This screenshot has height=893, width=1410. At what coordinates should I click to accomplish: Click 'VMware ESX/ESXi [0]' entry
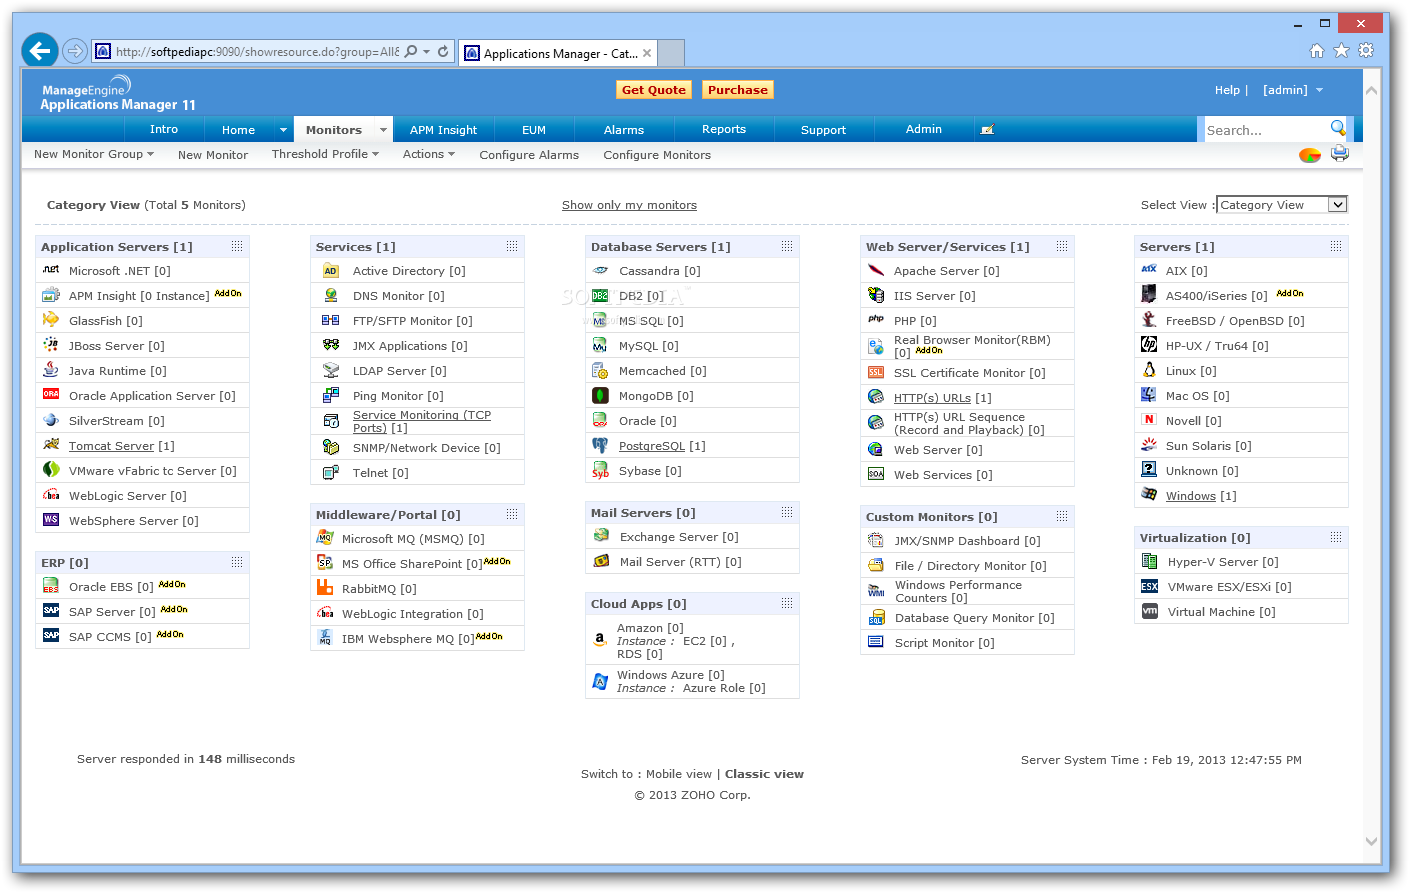pos(1229,587)
